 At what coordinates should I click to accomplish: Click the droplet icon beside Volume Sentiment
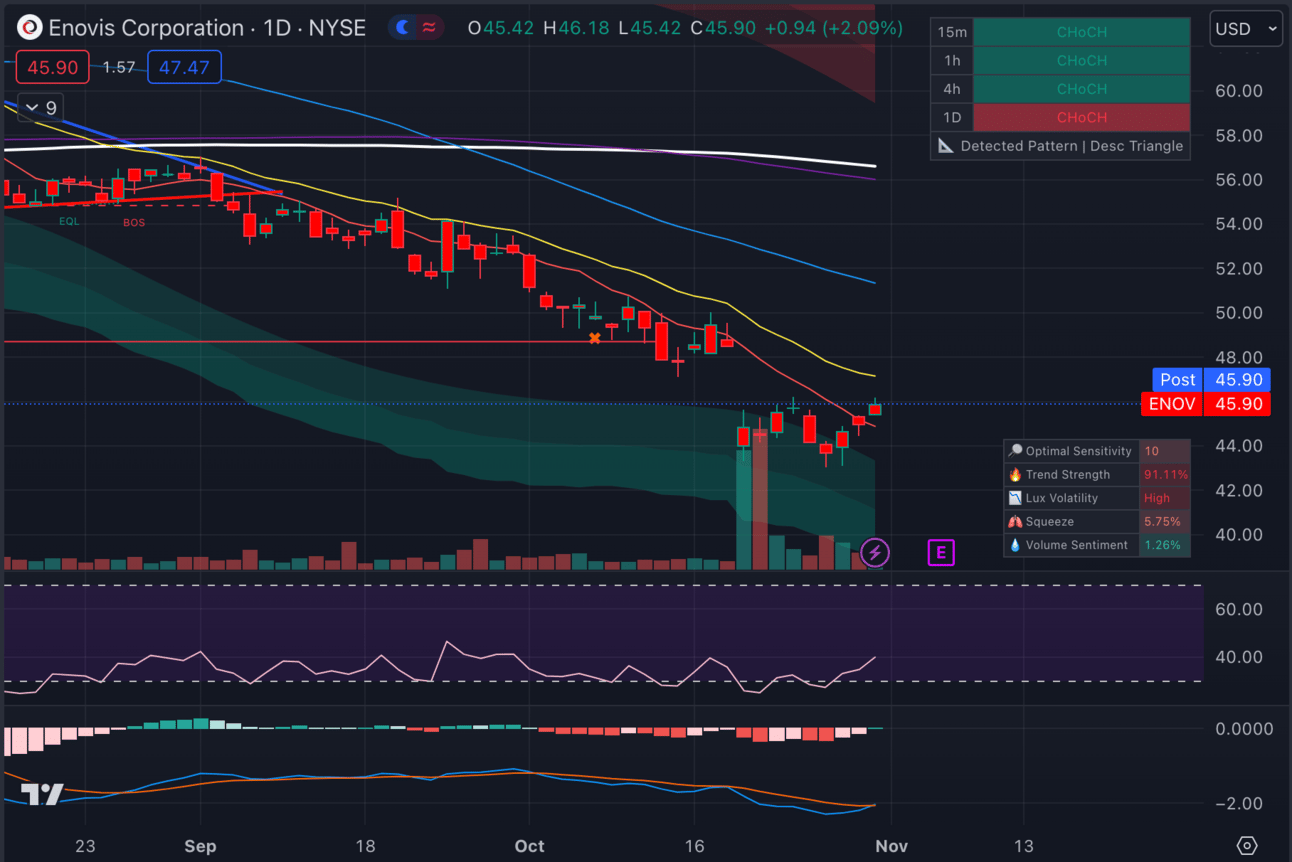1015,545
